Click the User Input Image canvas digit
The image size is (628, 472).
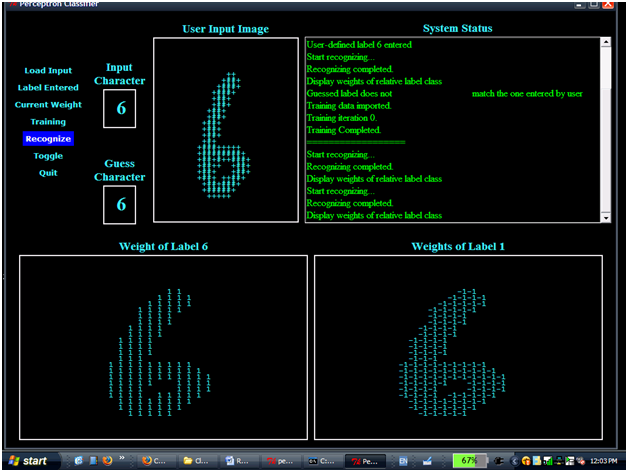coord(223,135)
